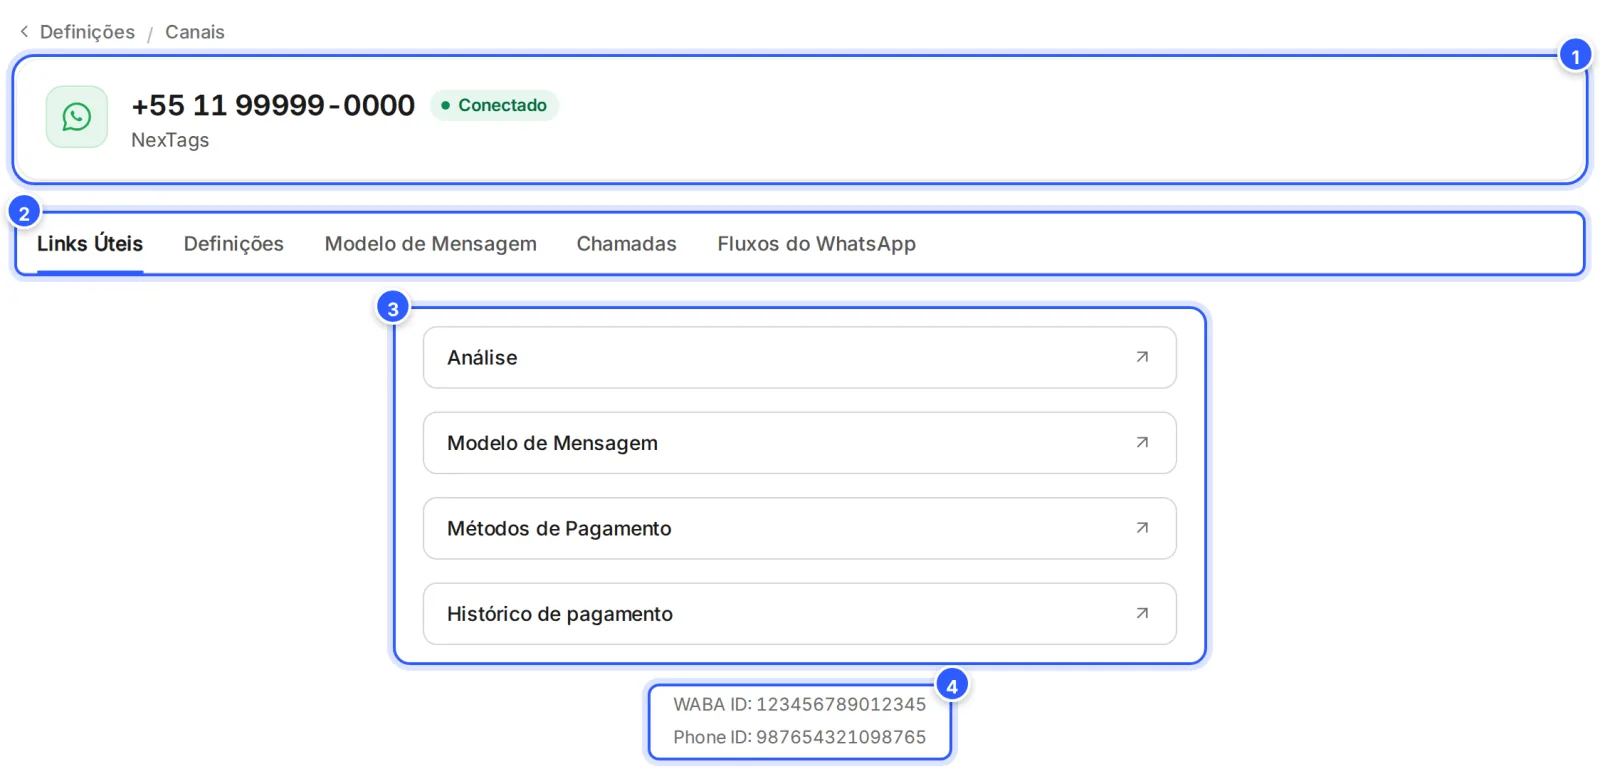The height and width of the screenshot is (769, 1600).
Task: Go to the Chamadas tab
Action: [x=627, y=244]
